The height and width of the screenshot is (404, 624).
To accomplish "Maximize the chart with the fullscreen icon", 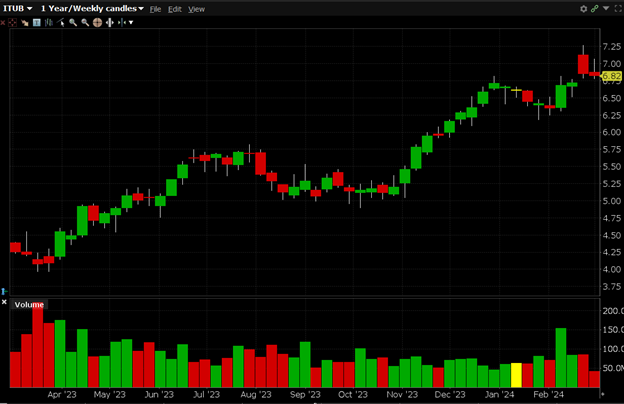I will pyautogui.click(x=618, y=8).
